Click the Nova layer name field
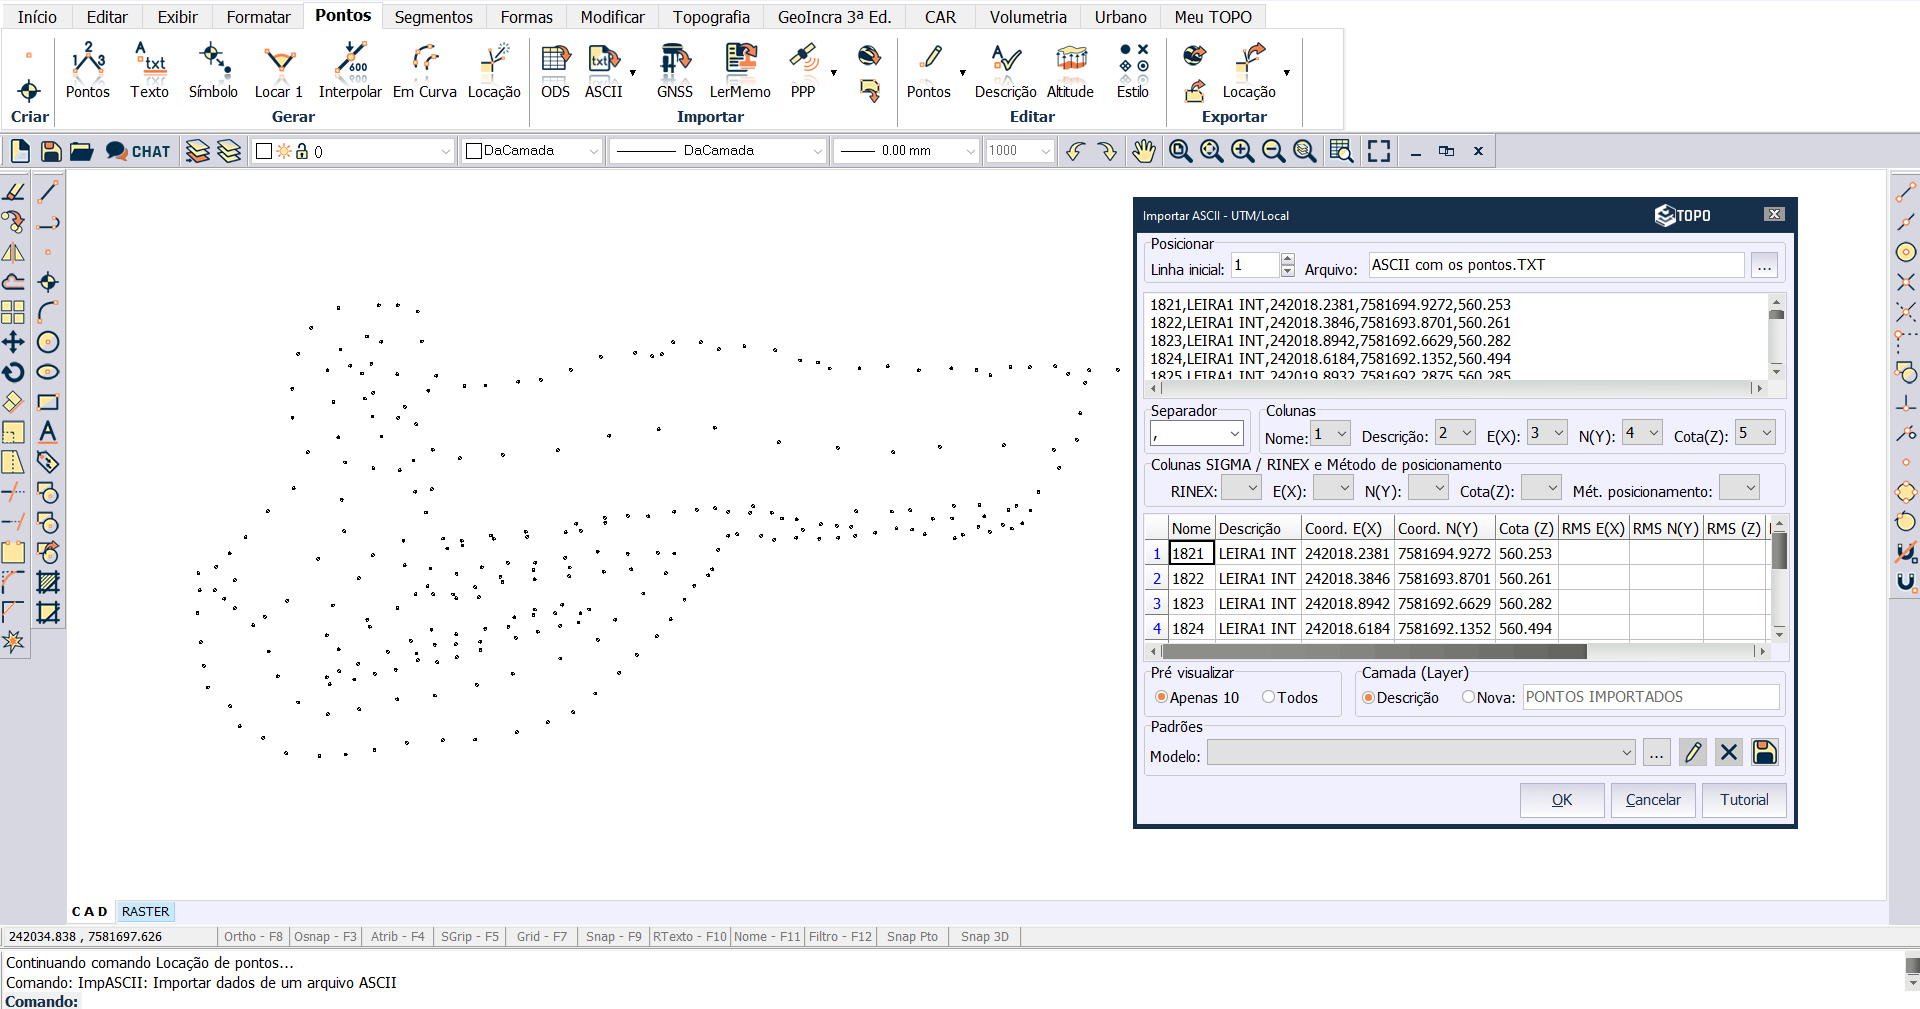 pyautogui.click(x=1650, y=697)
